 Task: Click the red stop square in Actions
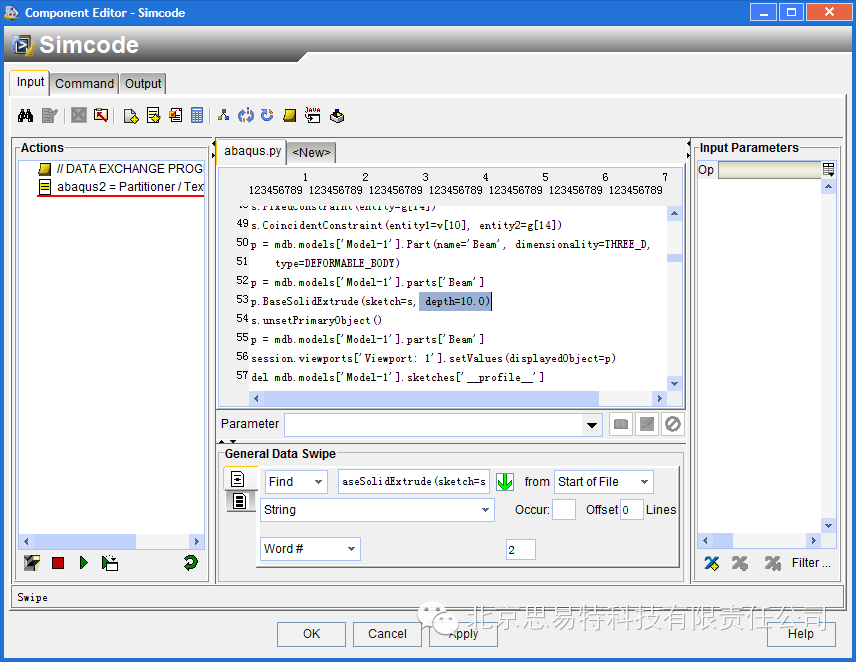pos(58,563)
